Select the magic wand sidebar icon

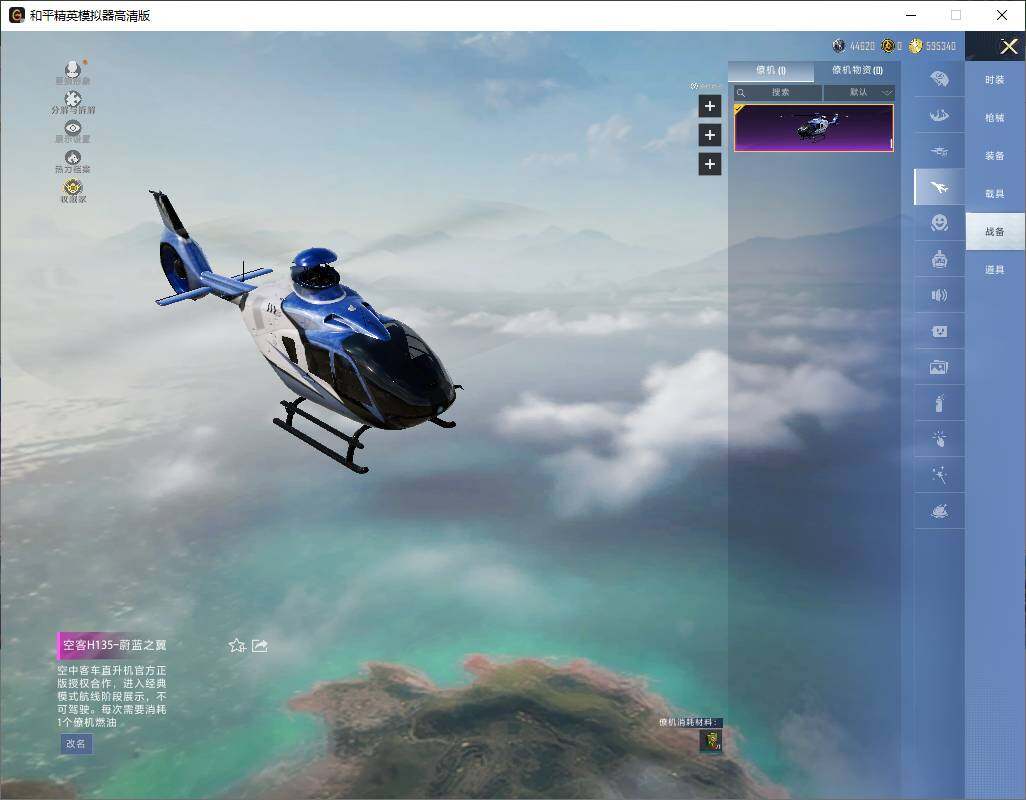click(939, 475)
